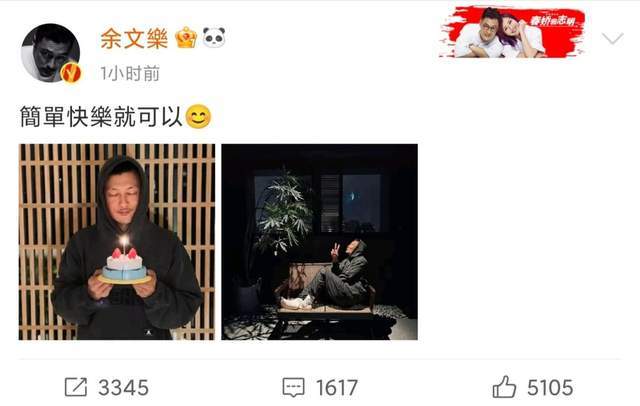Click the smiling face emoji
The height and width of the screenshot is (406, 640).
pyautogui.click(x=198, y=117)
